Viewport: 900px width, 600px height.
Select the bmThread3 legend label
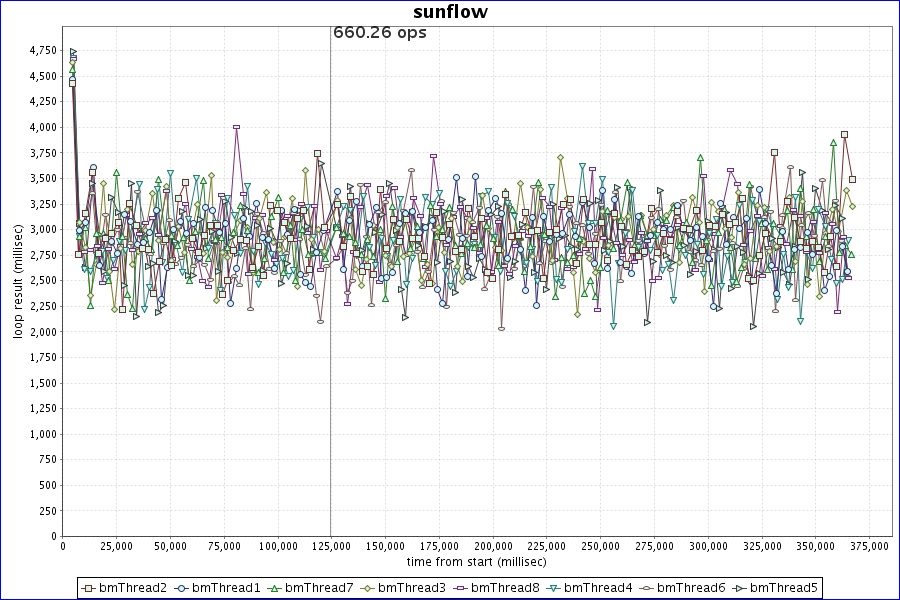pyautogui.click(x=411, y=588)
